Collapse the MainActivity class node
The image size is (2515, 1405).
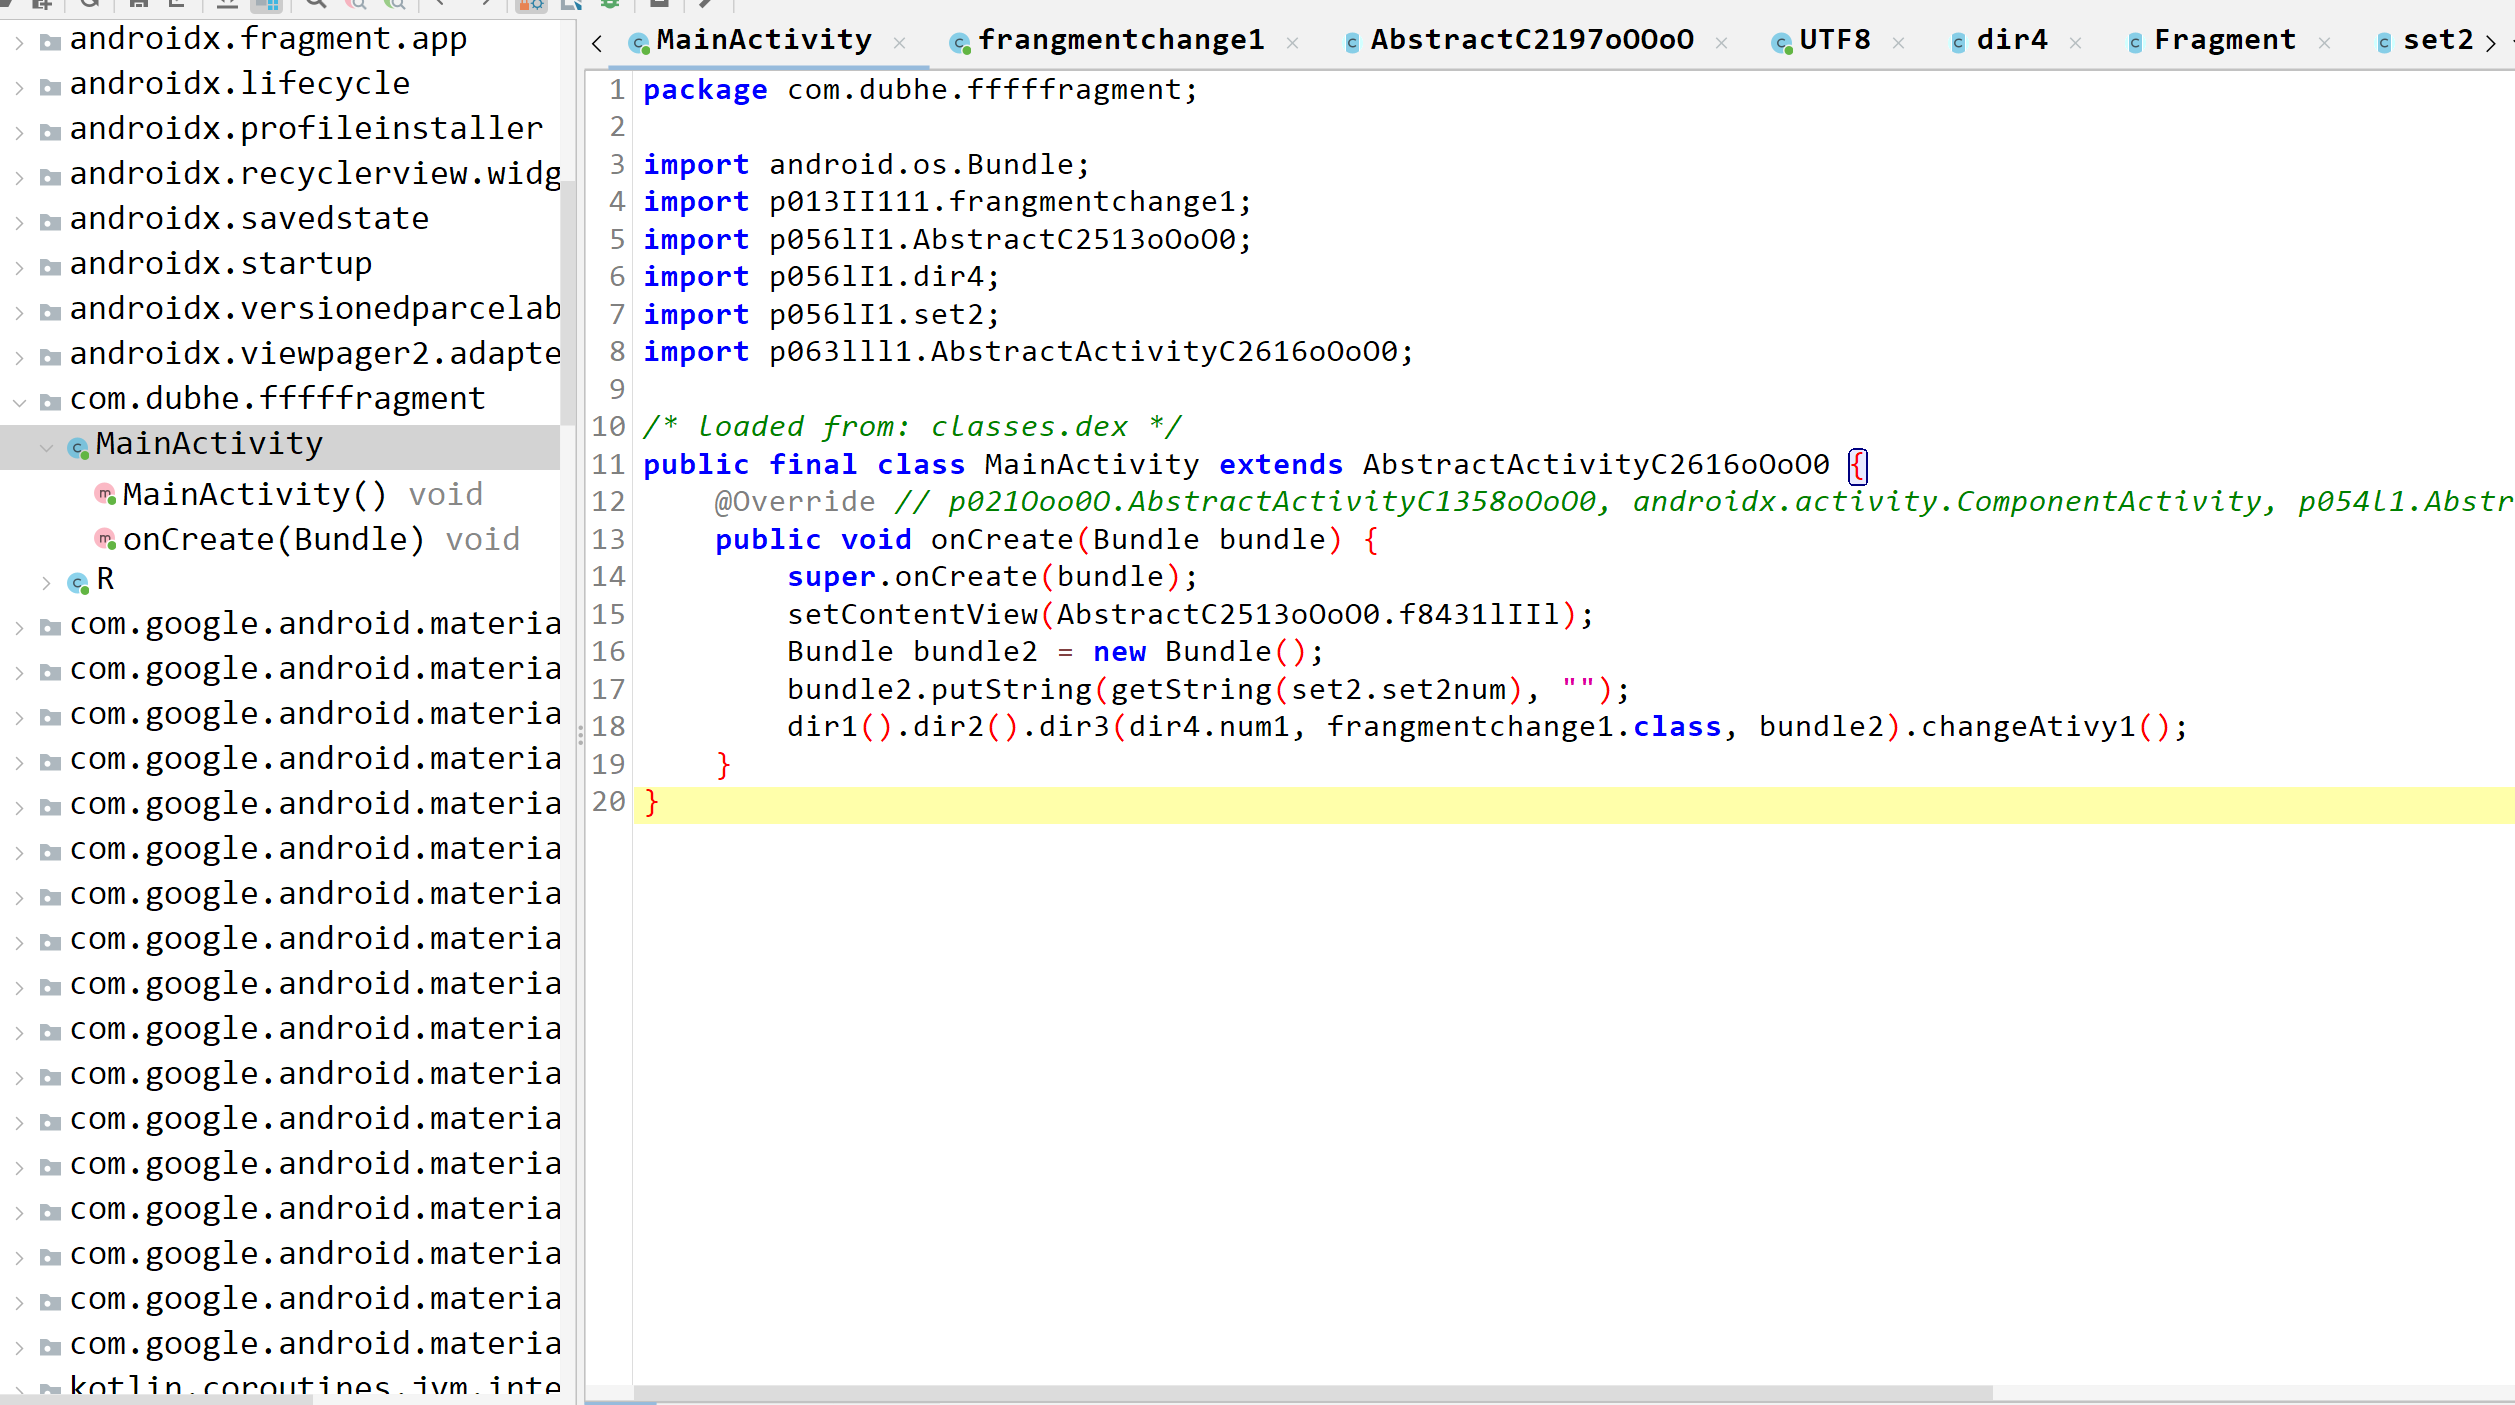coord(46,446)
